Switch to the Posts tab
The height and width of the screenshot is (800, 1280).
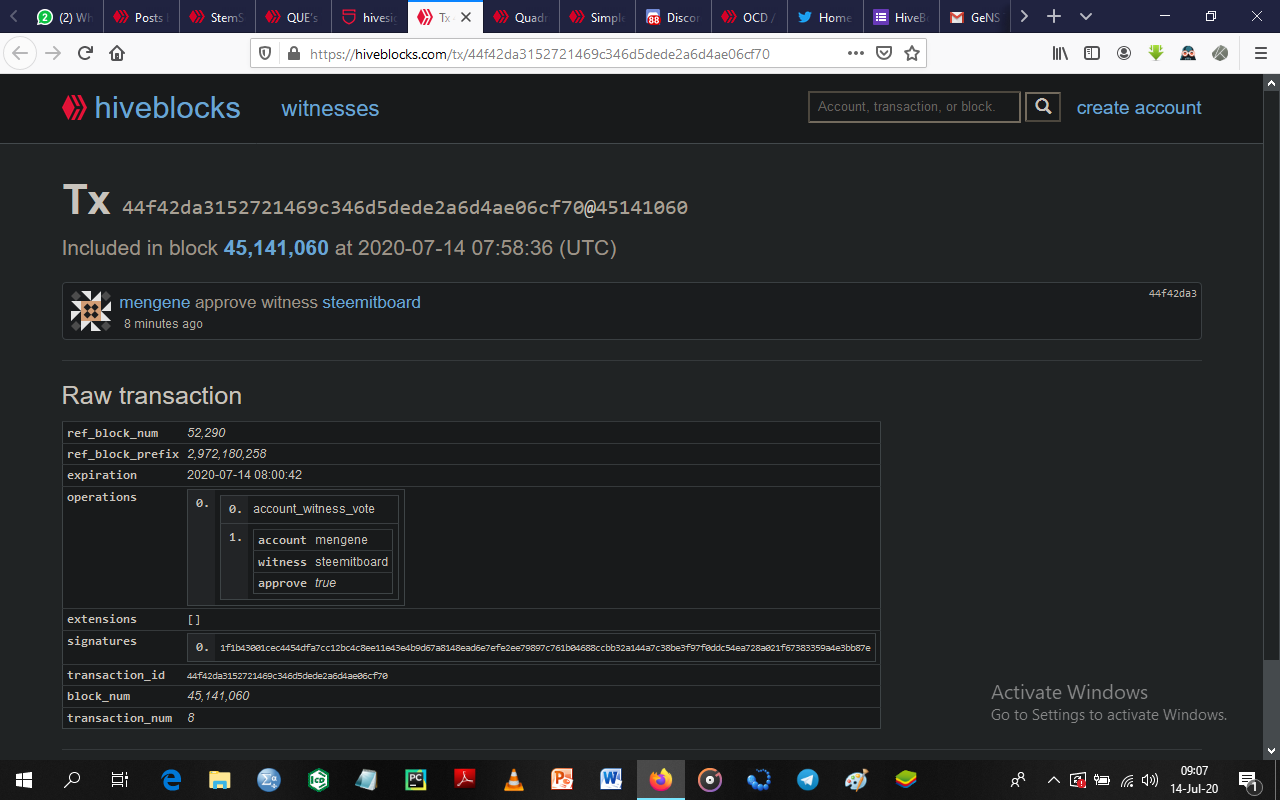[x=141, y=17]
